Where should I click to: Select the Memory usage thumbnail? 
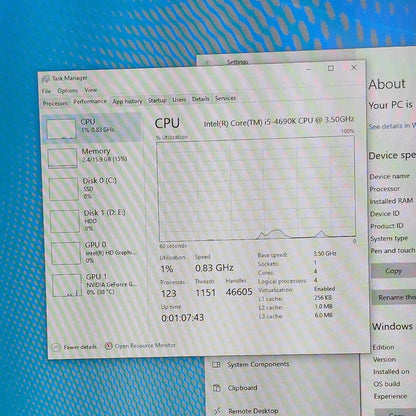[x=62, y=158]
